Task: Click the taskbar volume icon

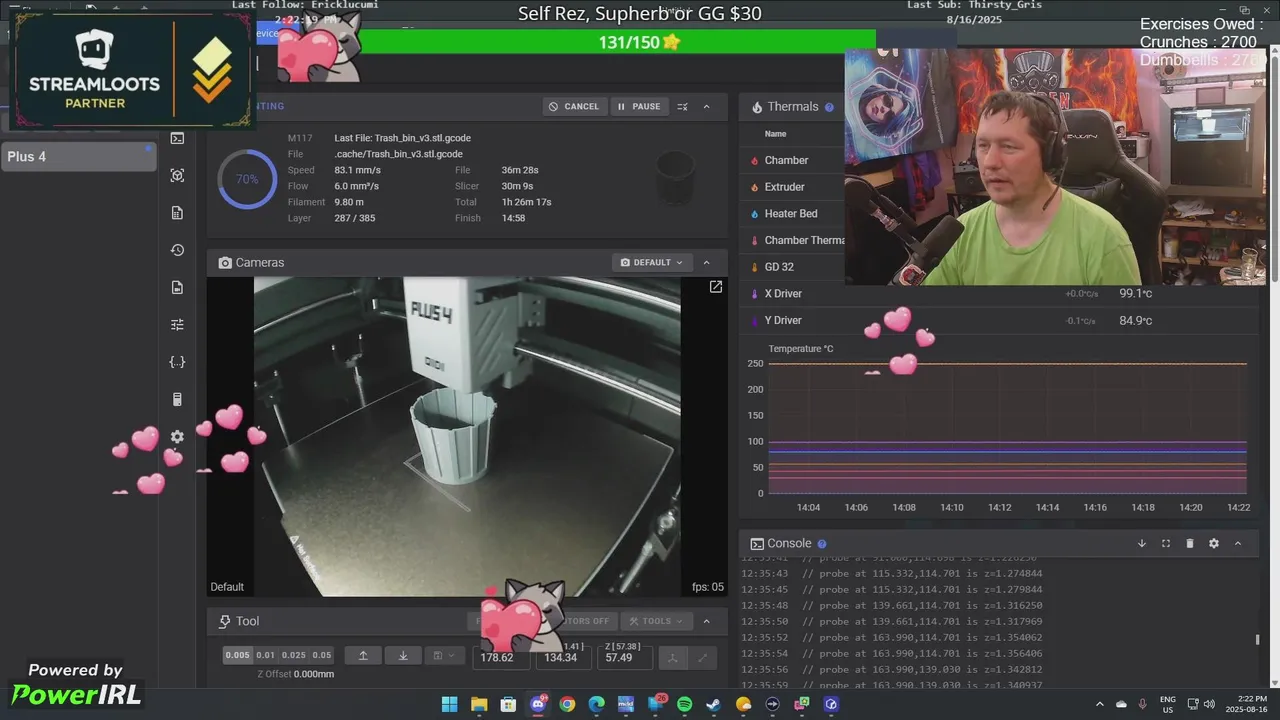Action: 1209,704
